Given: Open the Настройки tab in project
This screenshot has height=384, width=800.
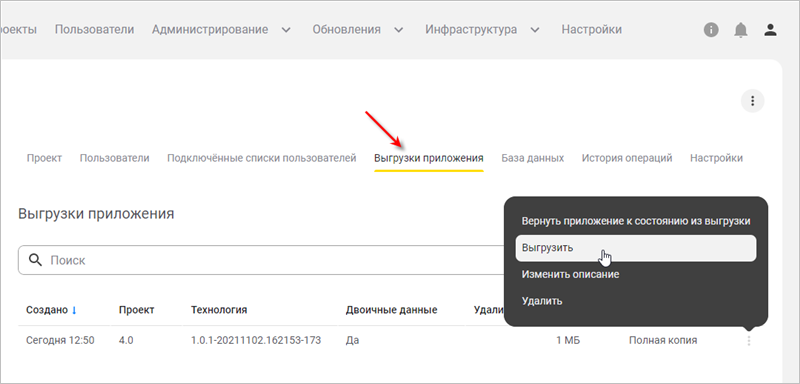Looking at the screenshot, I should click(716, 158).
